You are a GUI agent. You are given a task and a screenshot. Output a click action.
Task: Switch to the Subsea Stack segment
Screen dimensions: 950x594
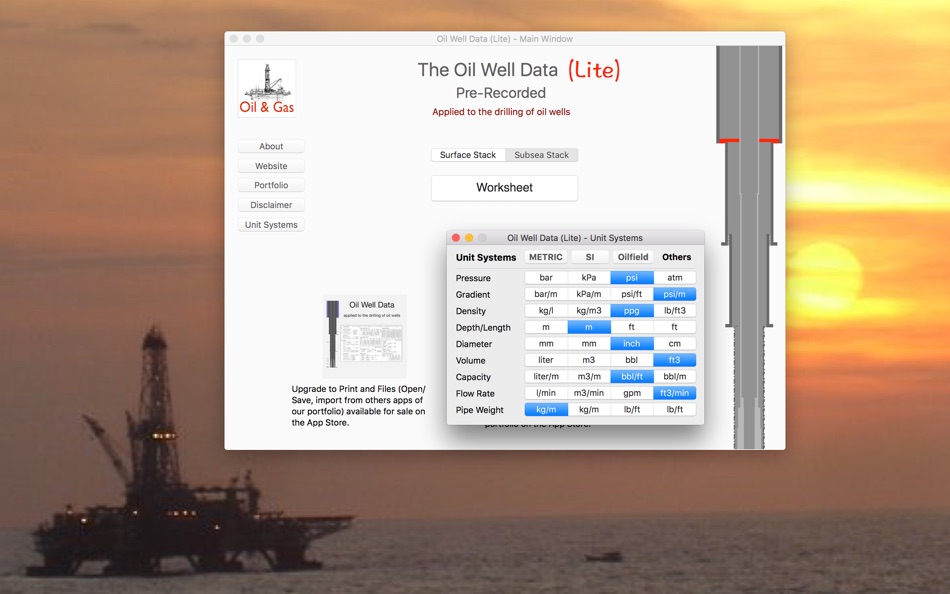[x=542, y=155]
